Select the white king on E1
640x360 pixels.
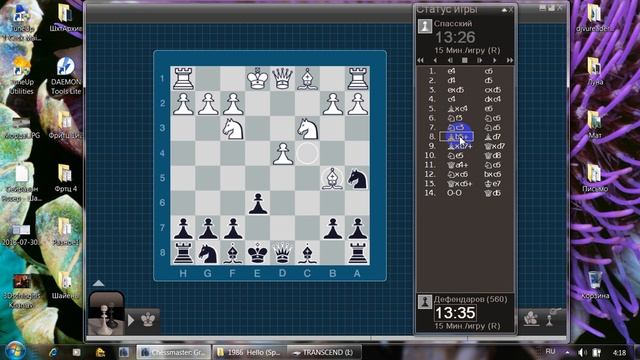[x=258, y=78]
